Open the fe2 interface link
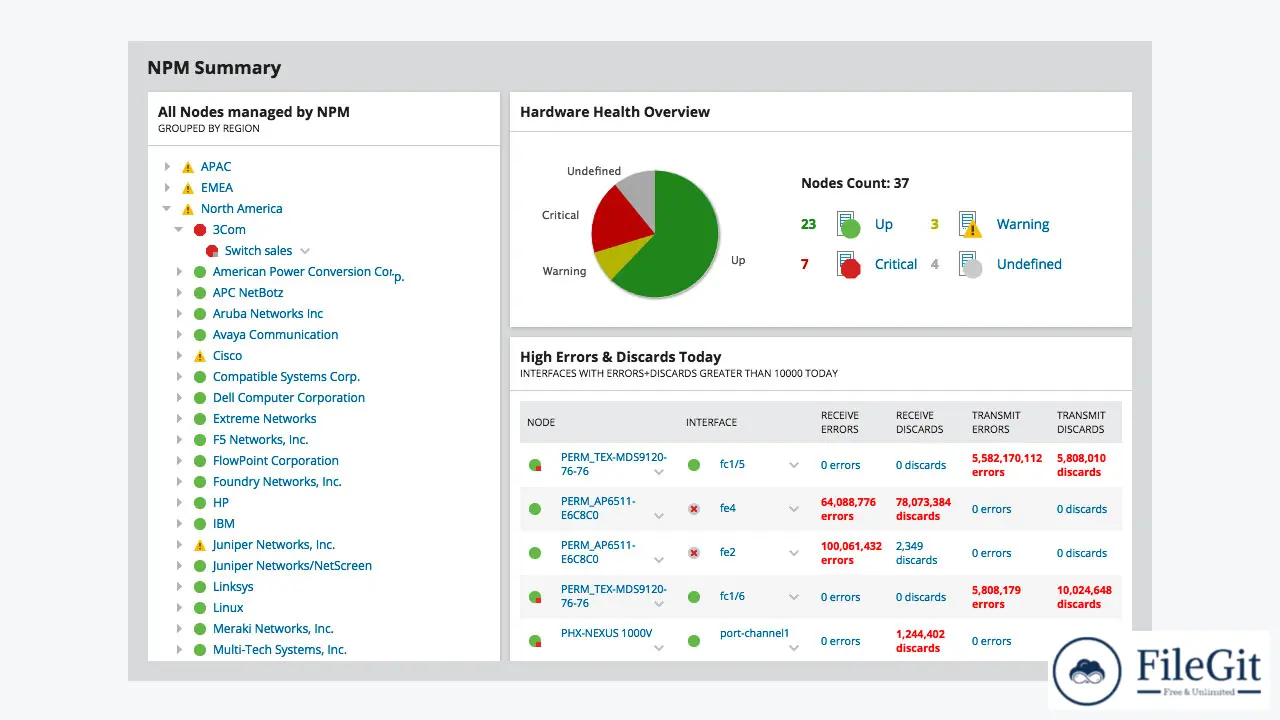1280x720 pixels. (728, 553)
